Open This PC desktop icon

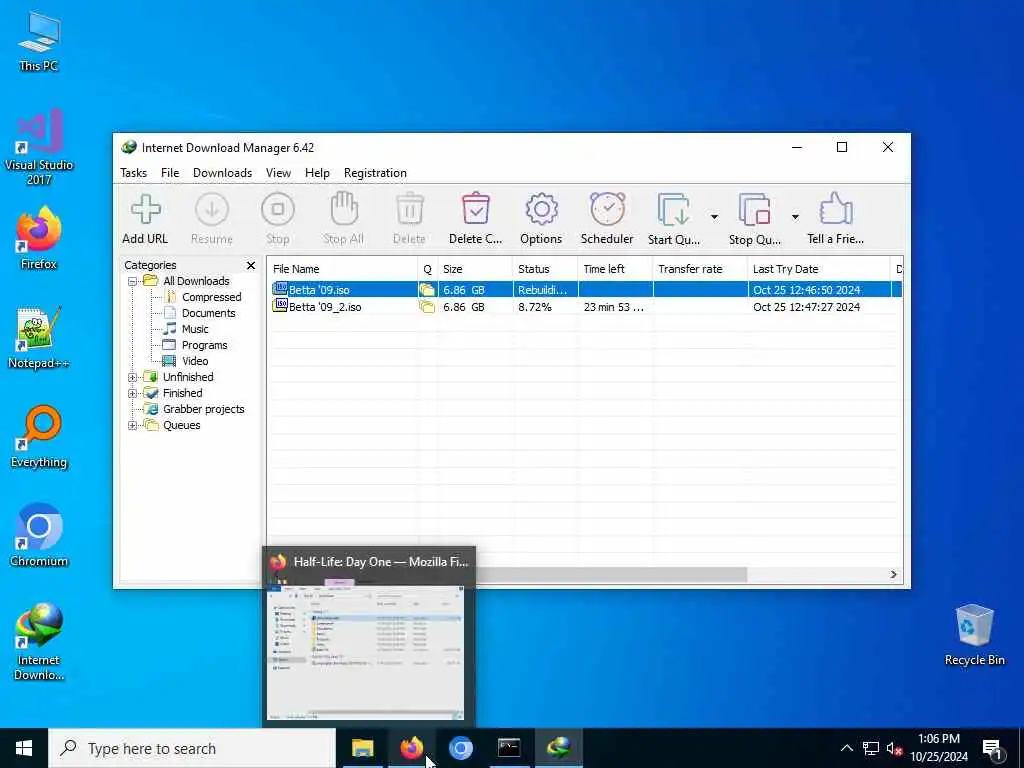coord(39,42)
